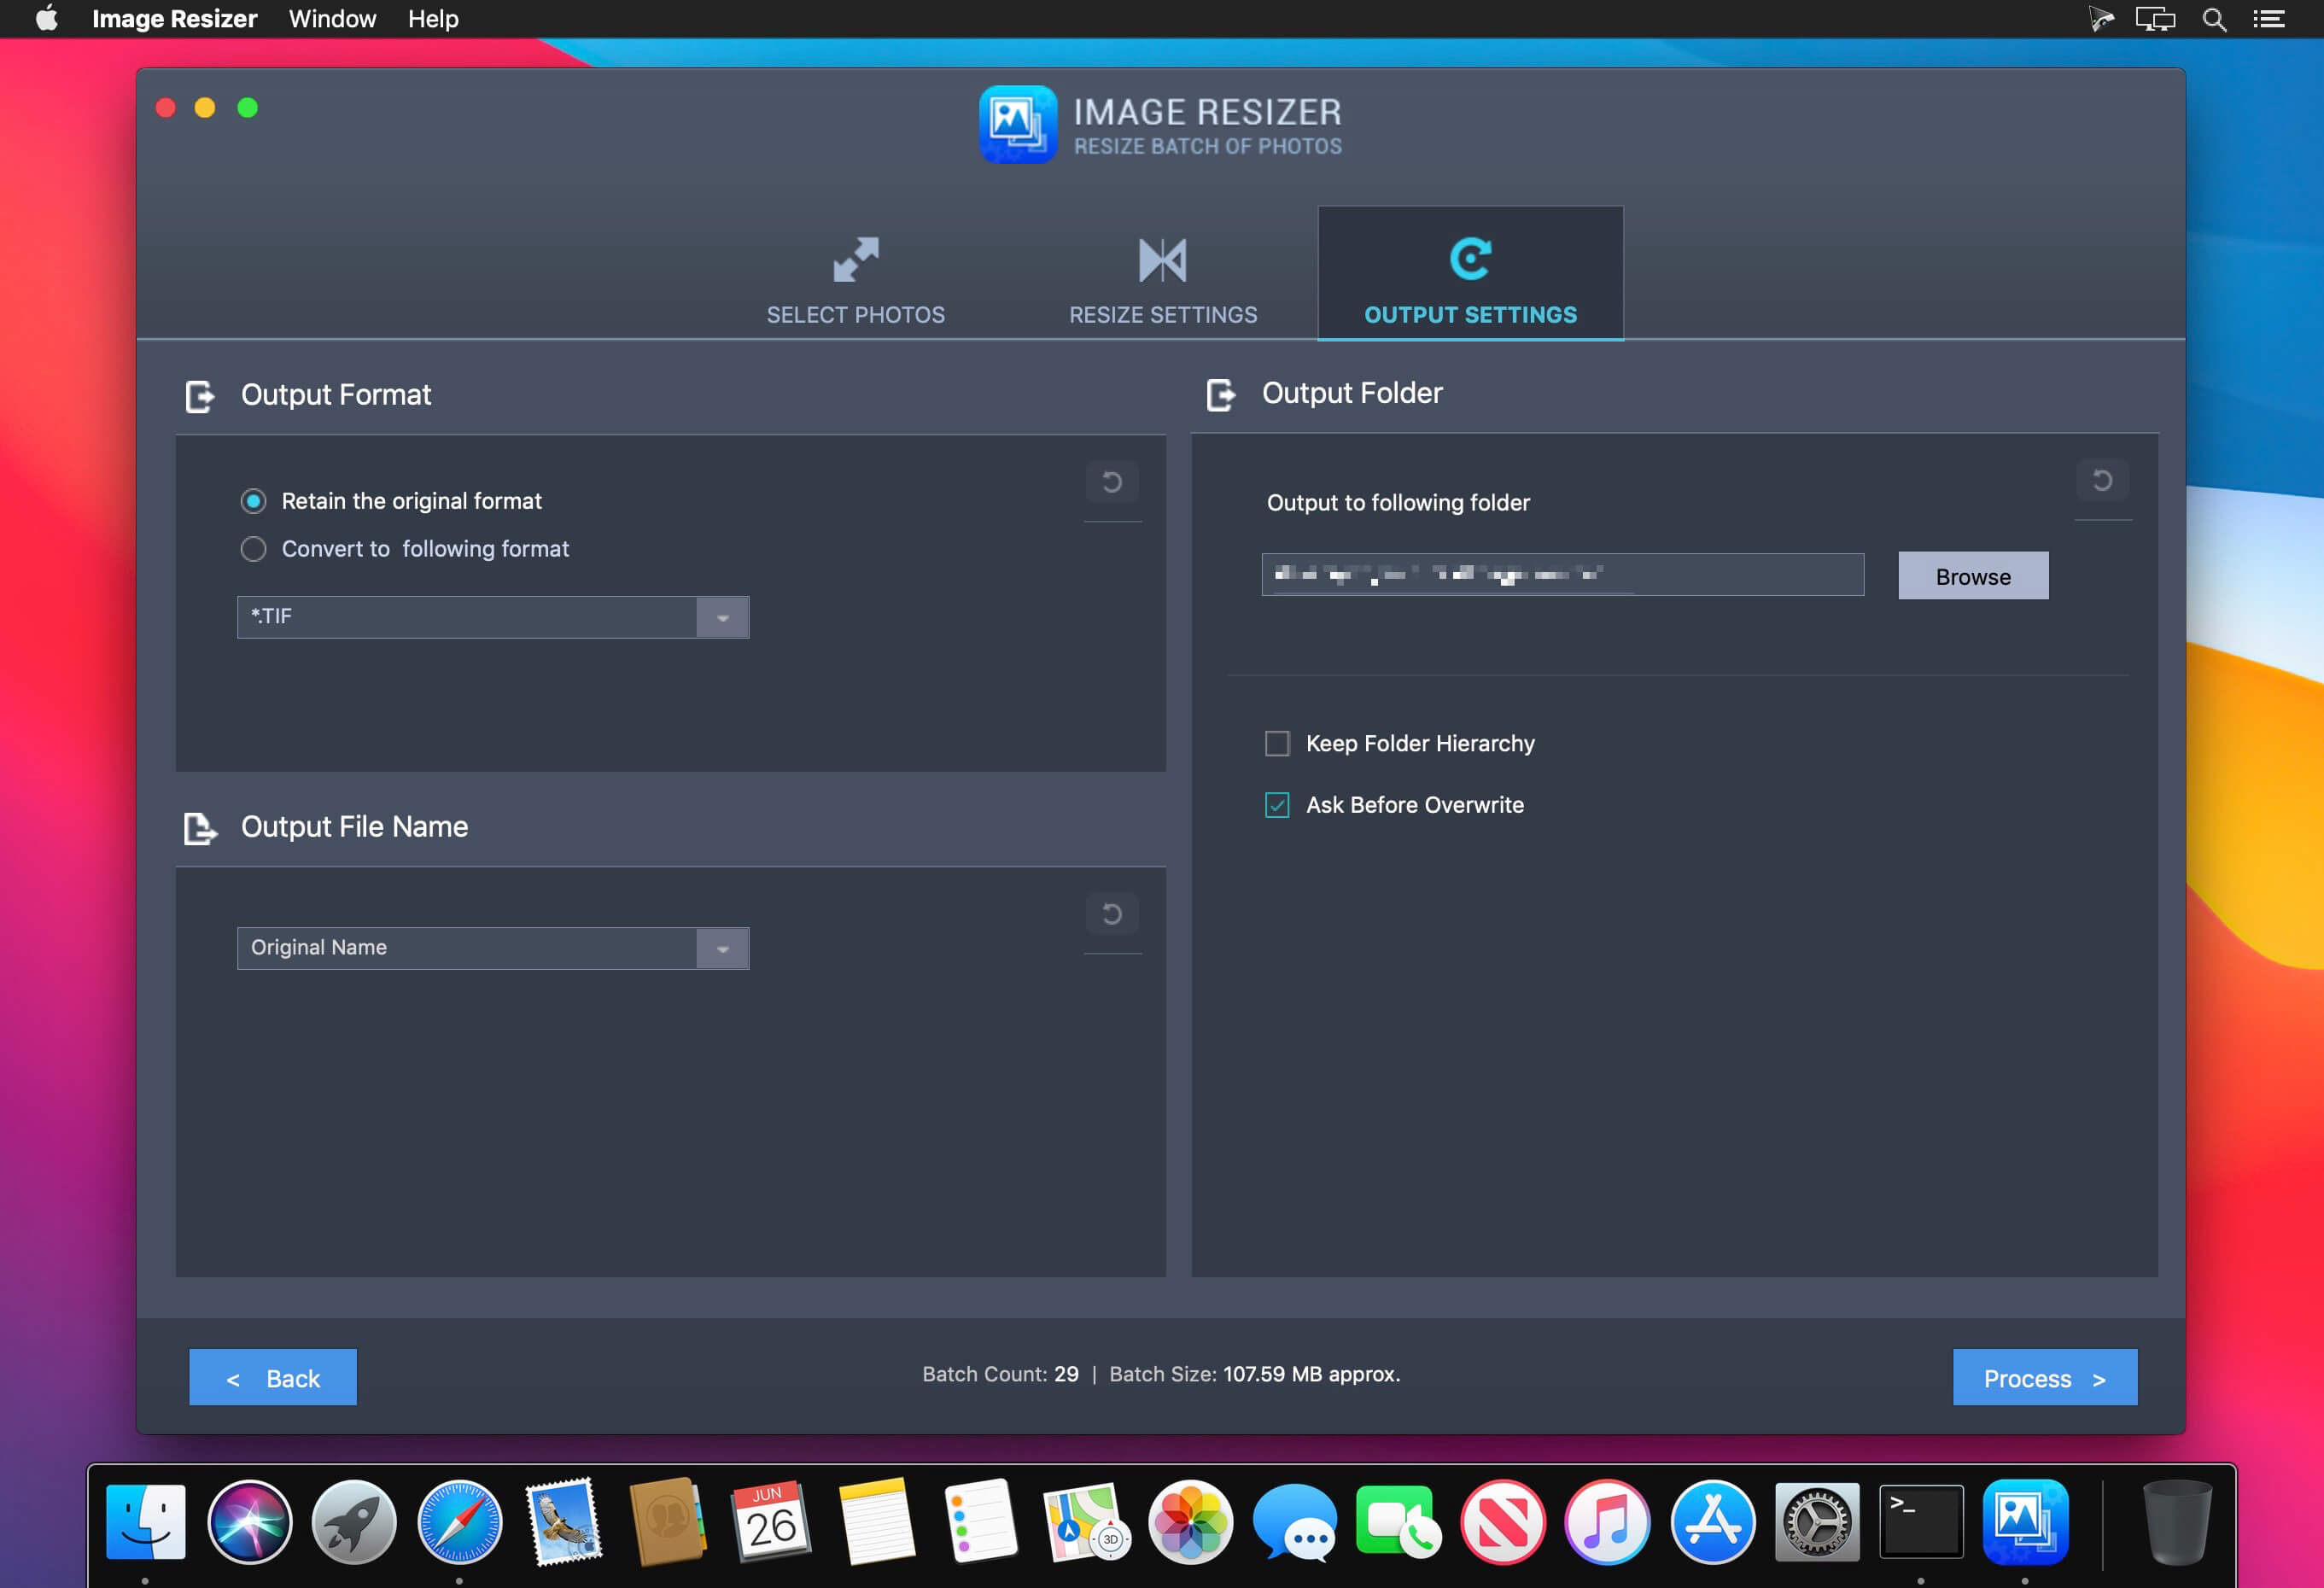Uncheck Ask Before Overwrite checkbox
This screenshot has width=2324, height=1588.
1277,805
